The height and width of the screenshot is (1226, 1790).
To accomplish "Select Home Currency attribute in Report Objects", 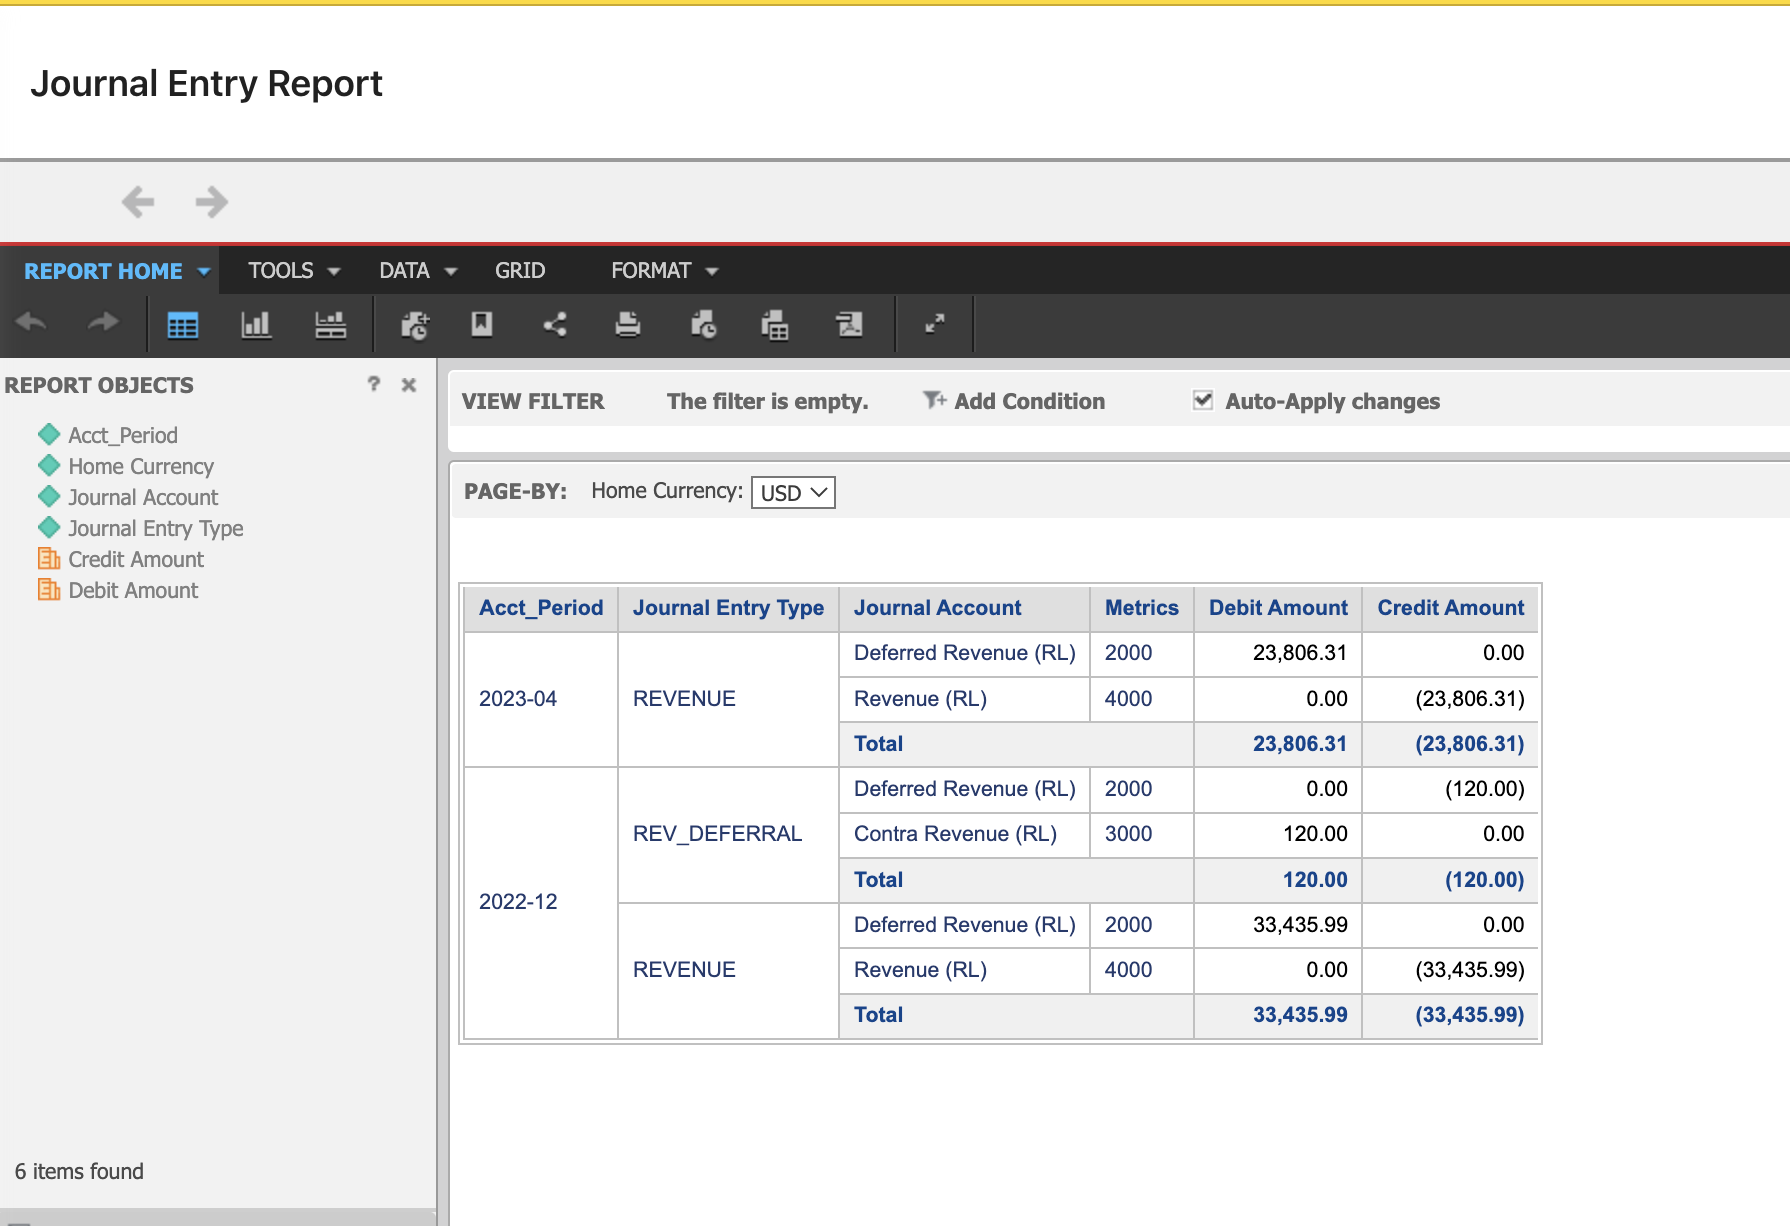I will coord(140,466).
